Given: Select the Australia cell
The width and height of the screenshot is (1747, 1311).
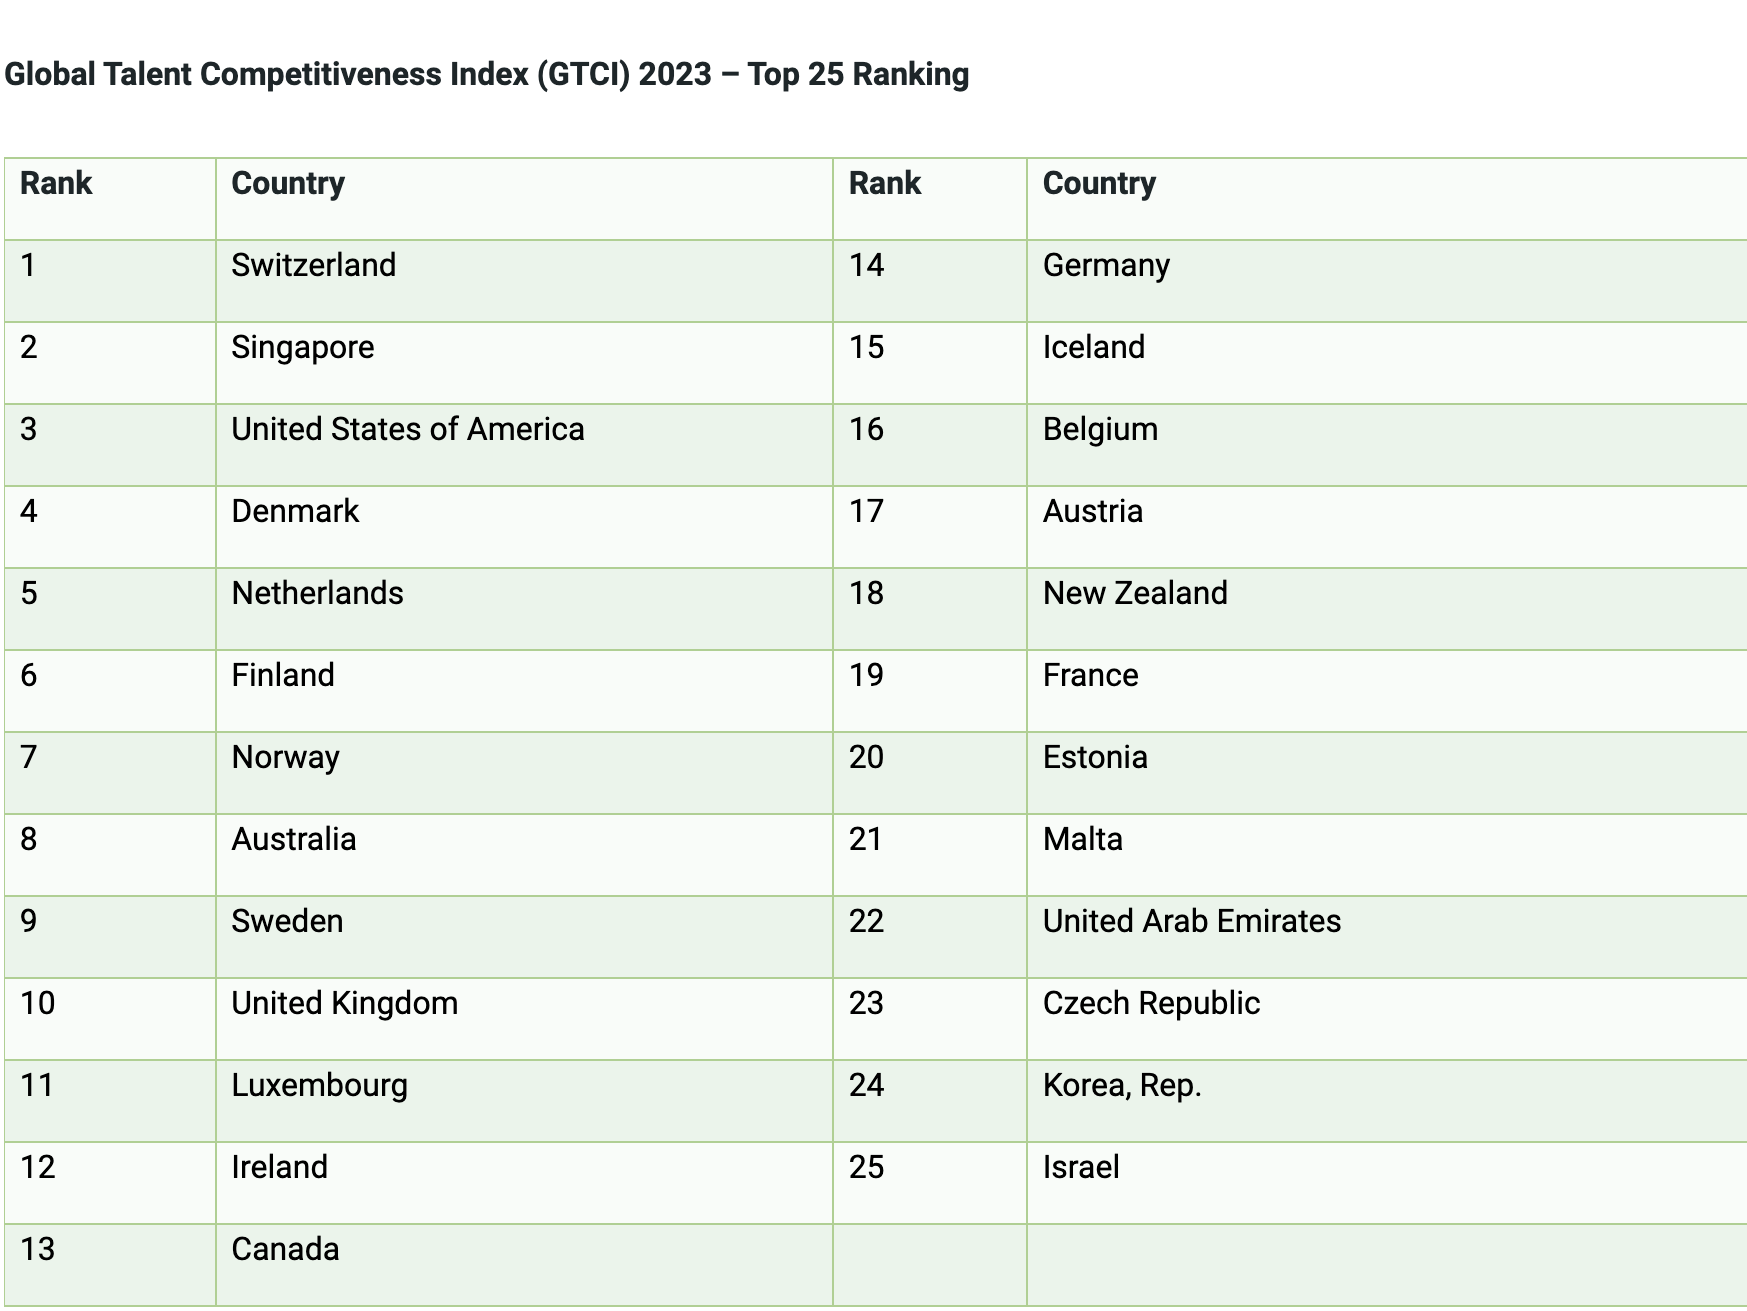Looking at the screenshot, I should 294,840.
